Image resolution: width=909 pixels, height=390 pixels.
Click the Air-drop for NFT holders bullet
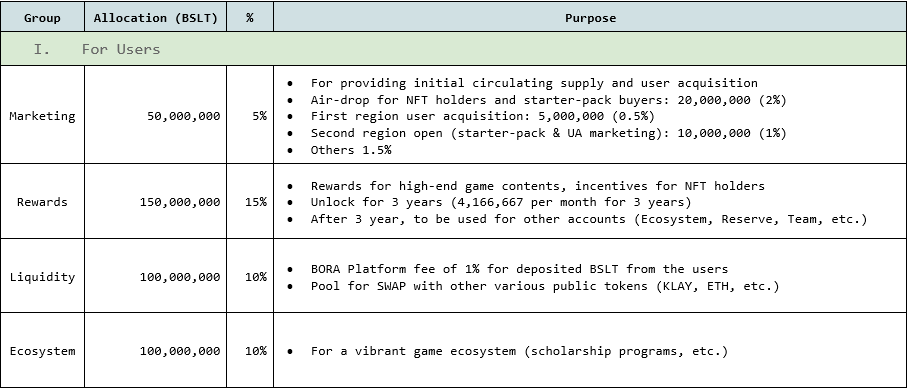pos(548,100)
